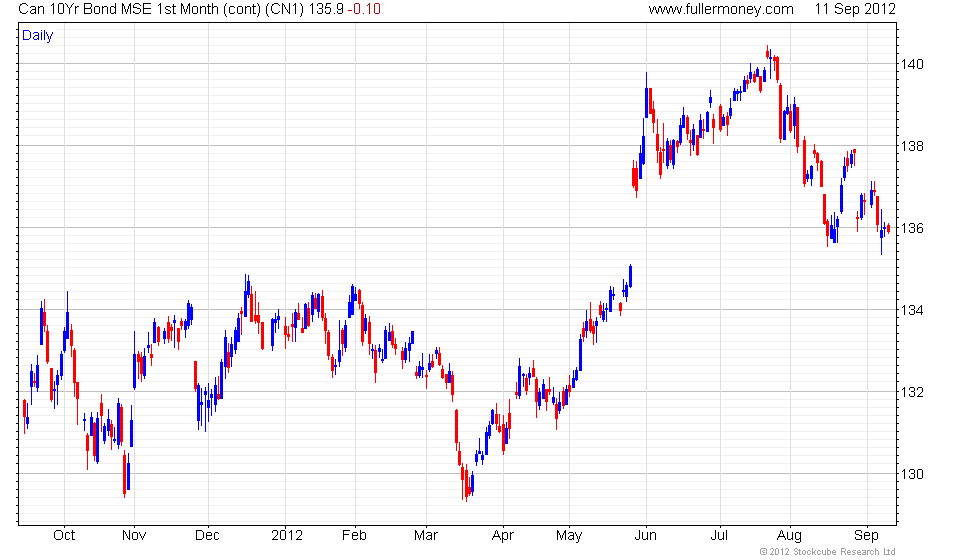Viewport: 980px width, 560px height.
Task: Click the '2012' year axis label
Action: [x=287, y=536]
